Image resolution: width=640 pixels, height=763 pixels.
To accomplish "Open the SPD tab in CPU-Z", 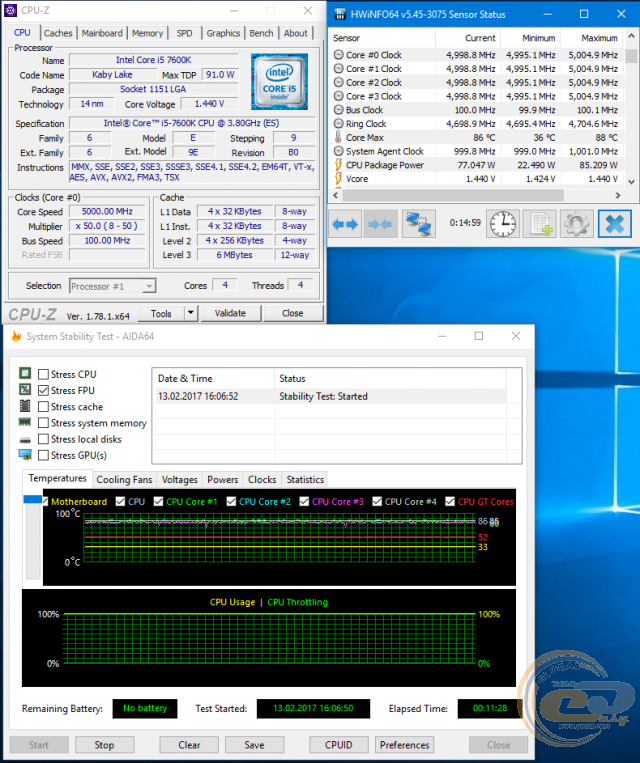I will coord(184,33).
